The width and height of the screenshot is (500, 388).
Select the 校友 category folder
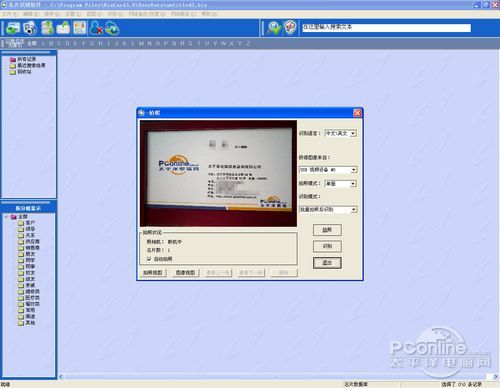pyautogui.click(x=30, y=273)
